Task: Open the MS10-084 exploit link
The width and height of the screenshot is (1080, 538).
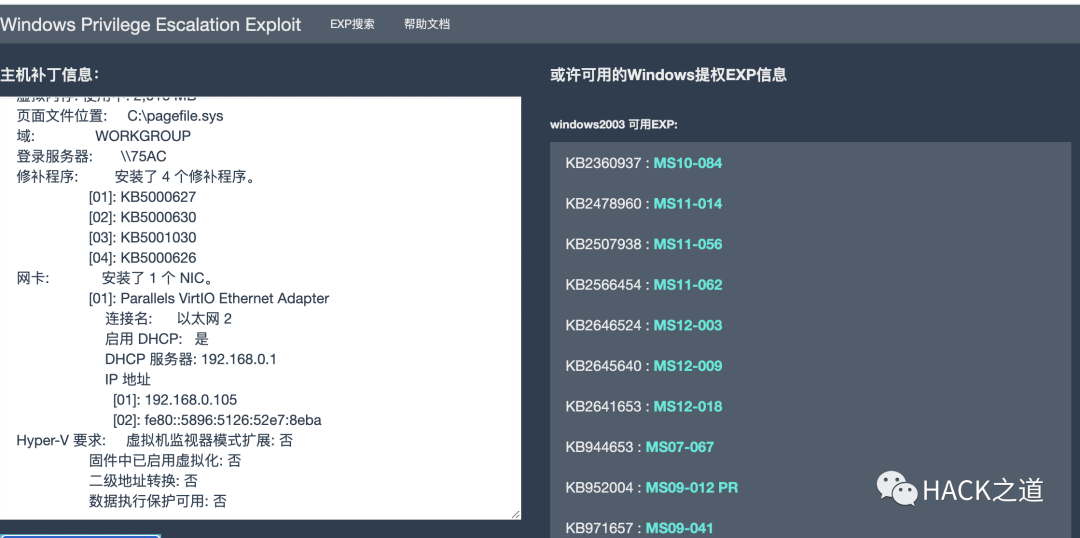Action: point(687,163)
